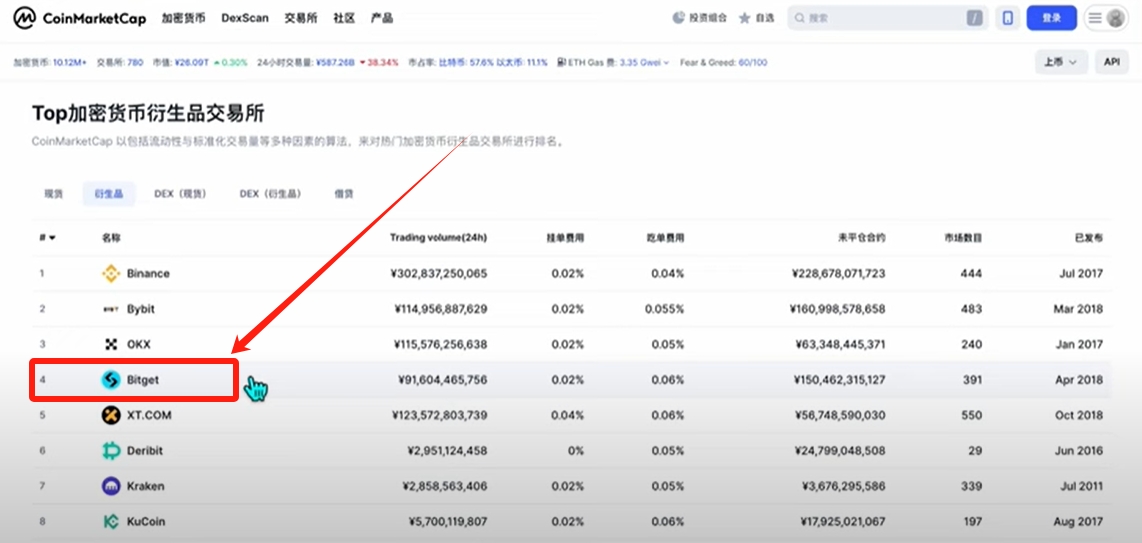
Task: Click Kraken launch date Jul 2011
Action: pyautogui.click(x=1083, y=486)
